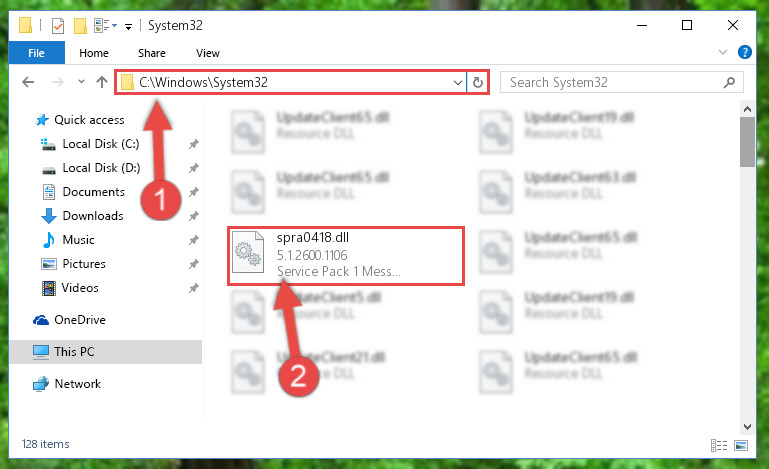Select the spra0418.dll file
This screenshot has width=769, height=469.
(x=346, y=255)
